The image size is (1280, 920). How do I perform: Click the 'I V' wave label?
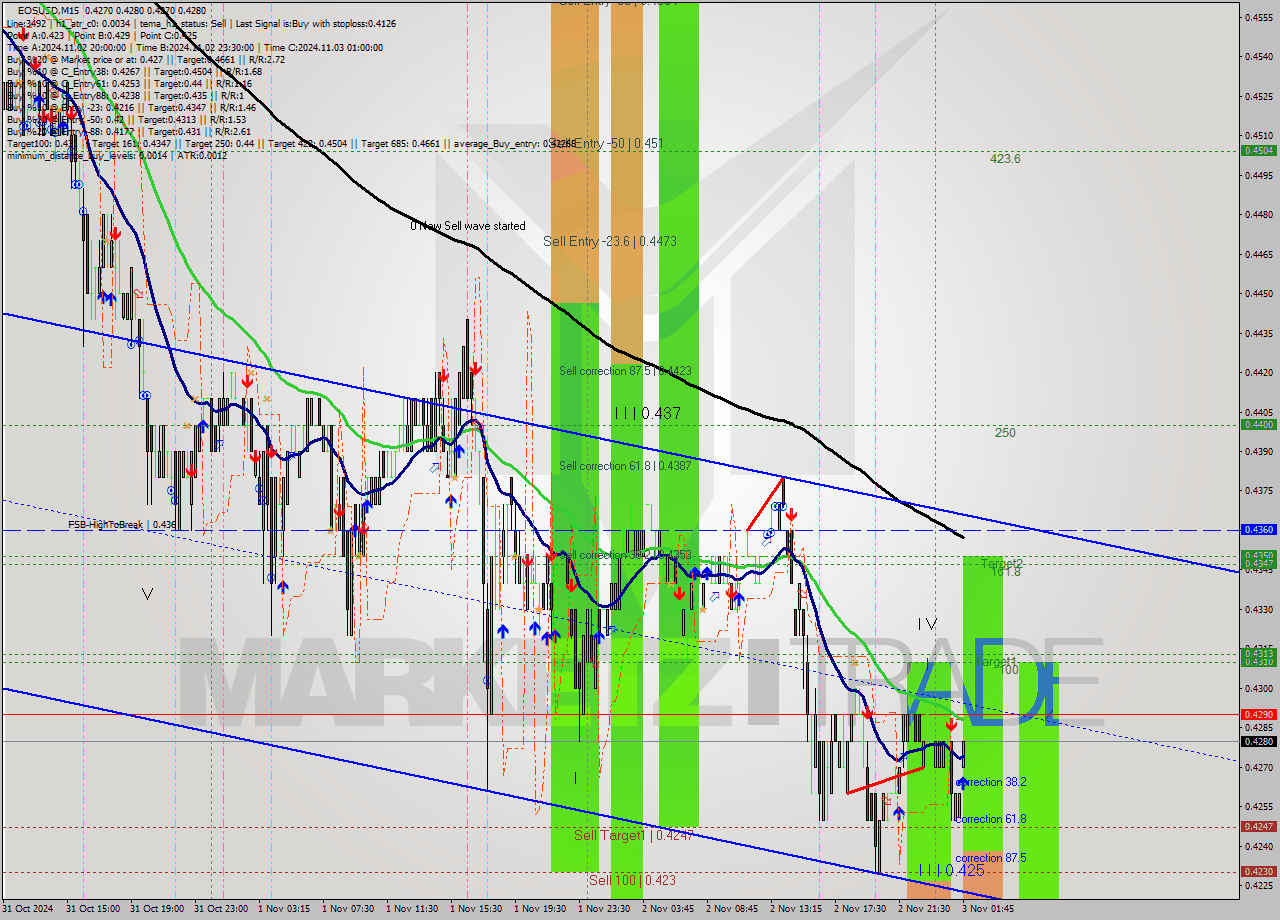coord(928,624)
